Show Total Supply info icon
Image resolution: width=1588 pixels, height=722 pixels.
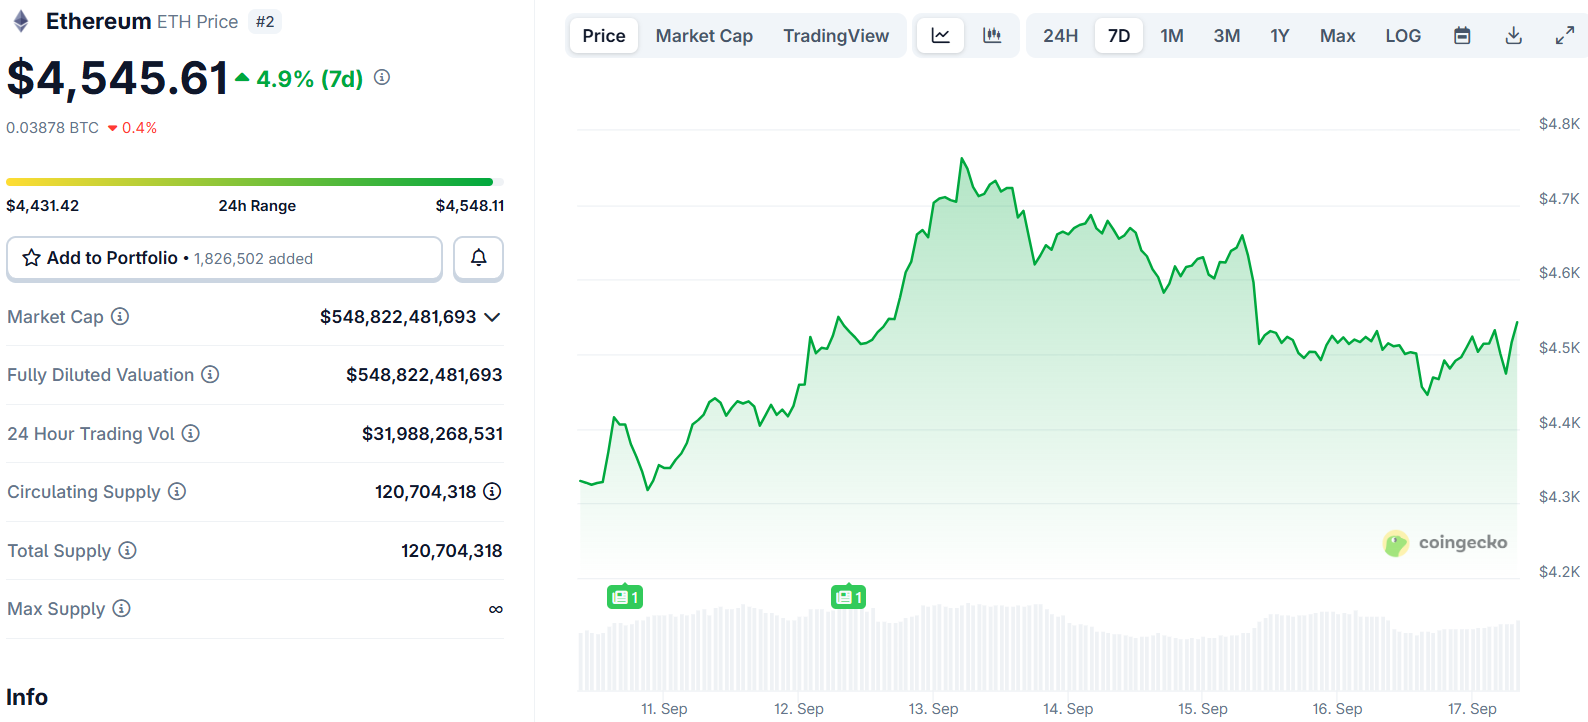pyautogui.click(x=127, y=550)
